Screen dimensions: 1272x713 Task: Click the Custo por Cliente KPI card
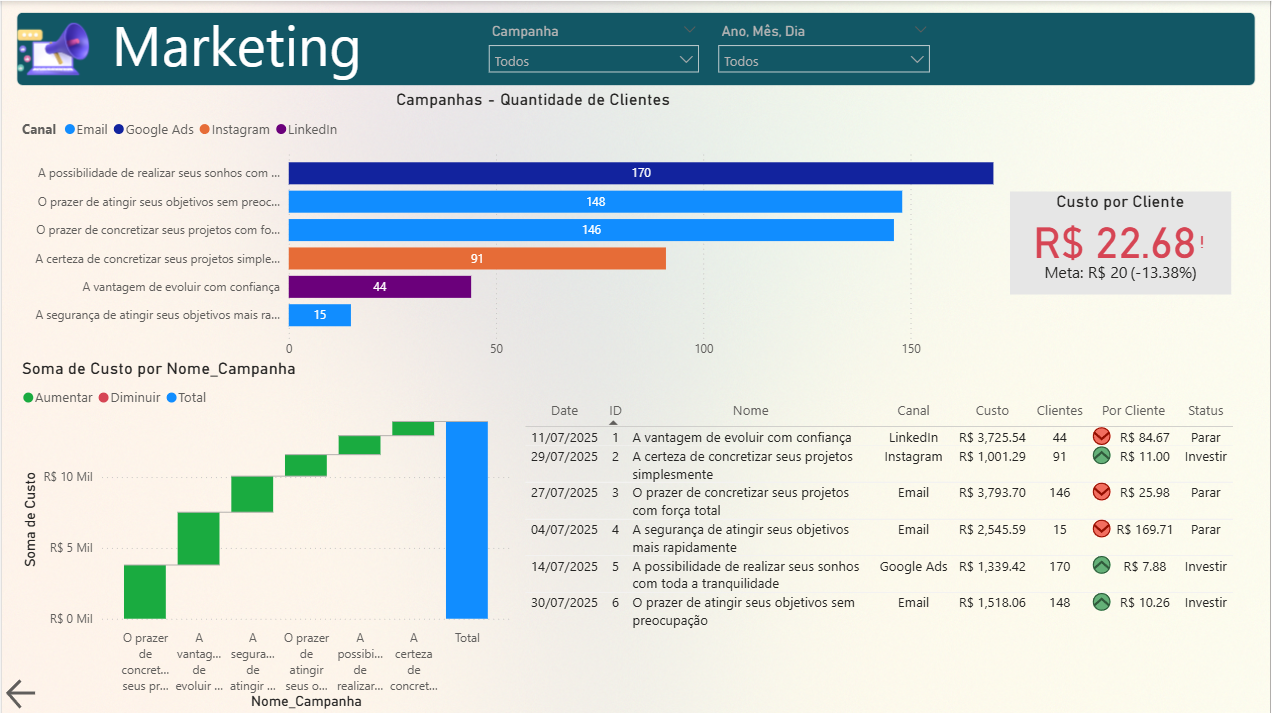(x=1120, y=243)
